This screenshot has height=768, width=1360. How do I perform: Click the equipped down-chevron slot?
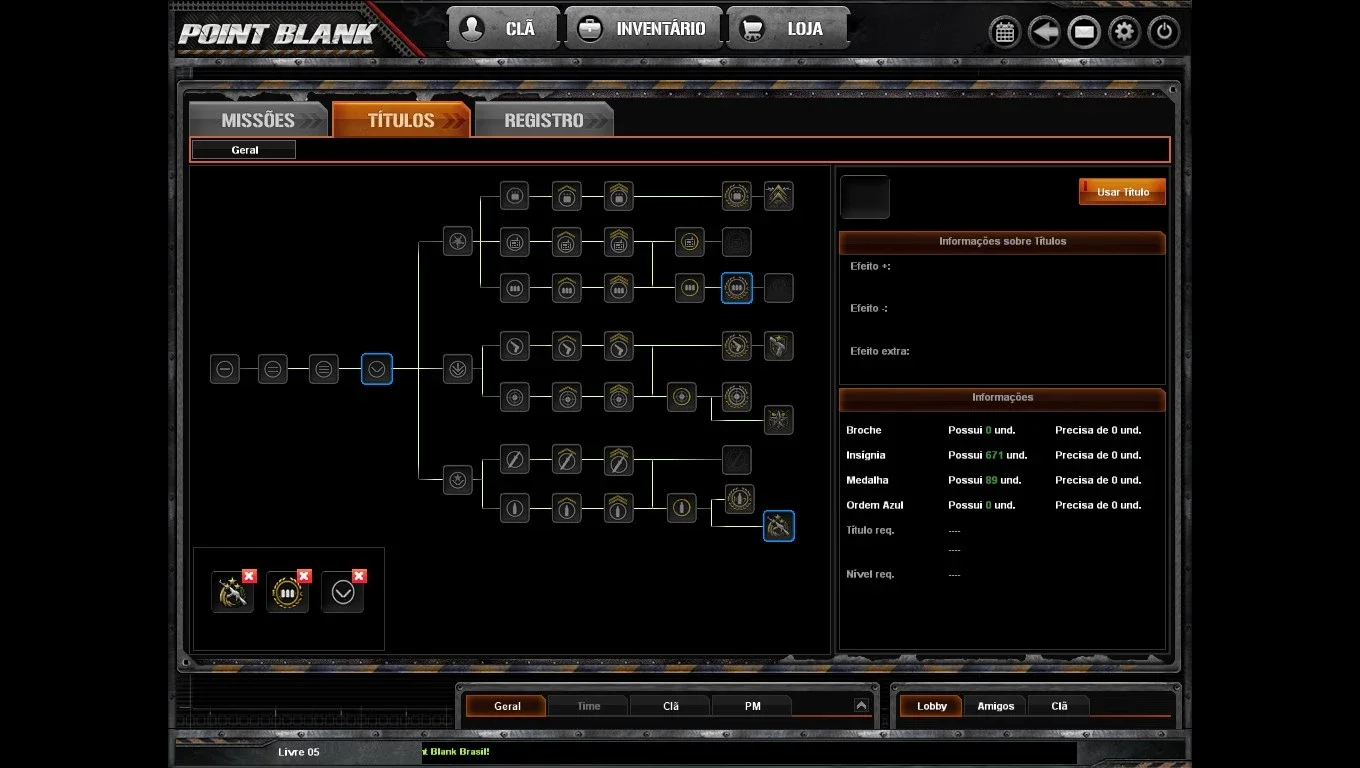[x=342, y=593]
